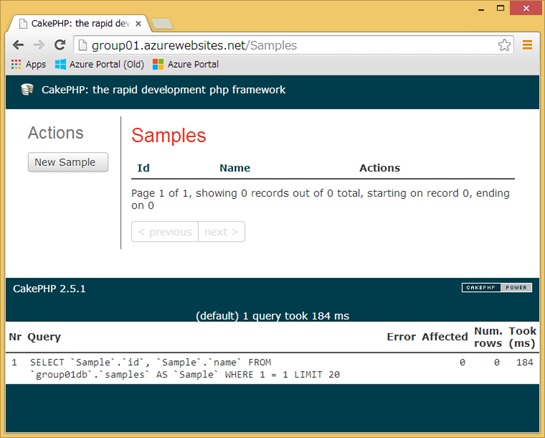This screenshot has width=545, height=438.
Task: Click the 'Took (ms)' column header
Action: 522,337
